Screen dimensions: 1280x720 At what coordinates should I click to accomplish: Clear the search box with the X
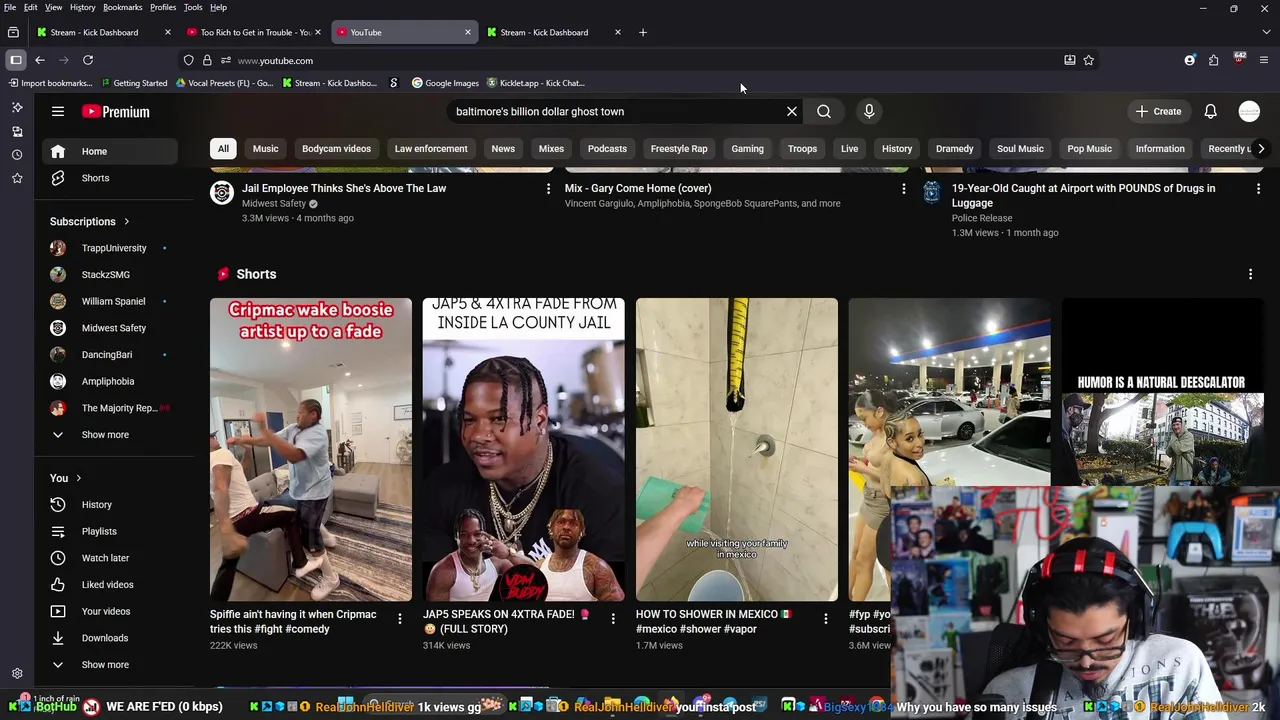[792, 111]
